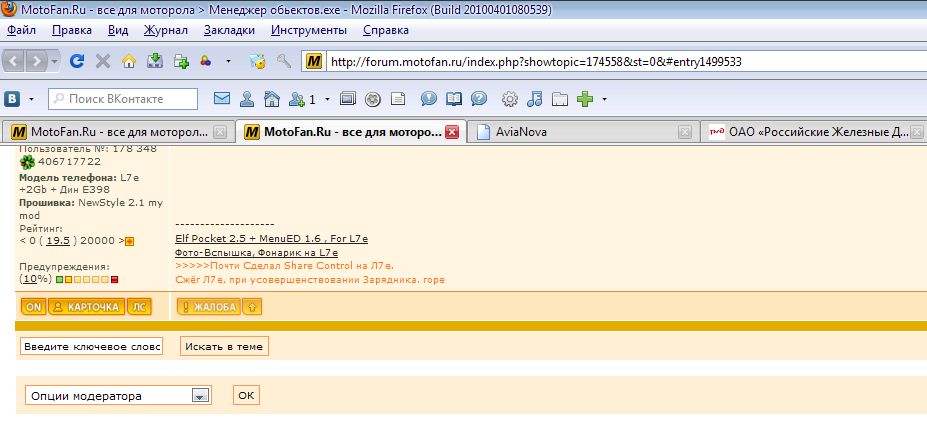The image size is (927, 443).
Task: Close the active MotoFan.Ru tab with red X
Action: [452, 132]
